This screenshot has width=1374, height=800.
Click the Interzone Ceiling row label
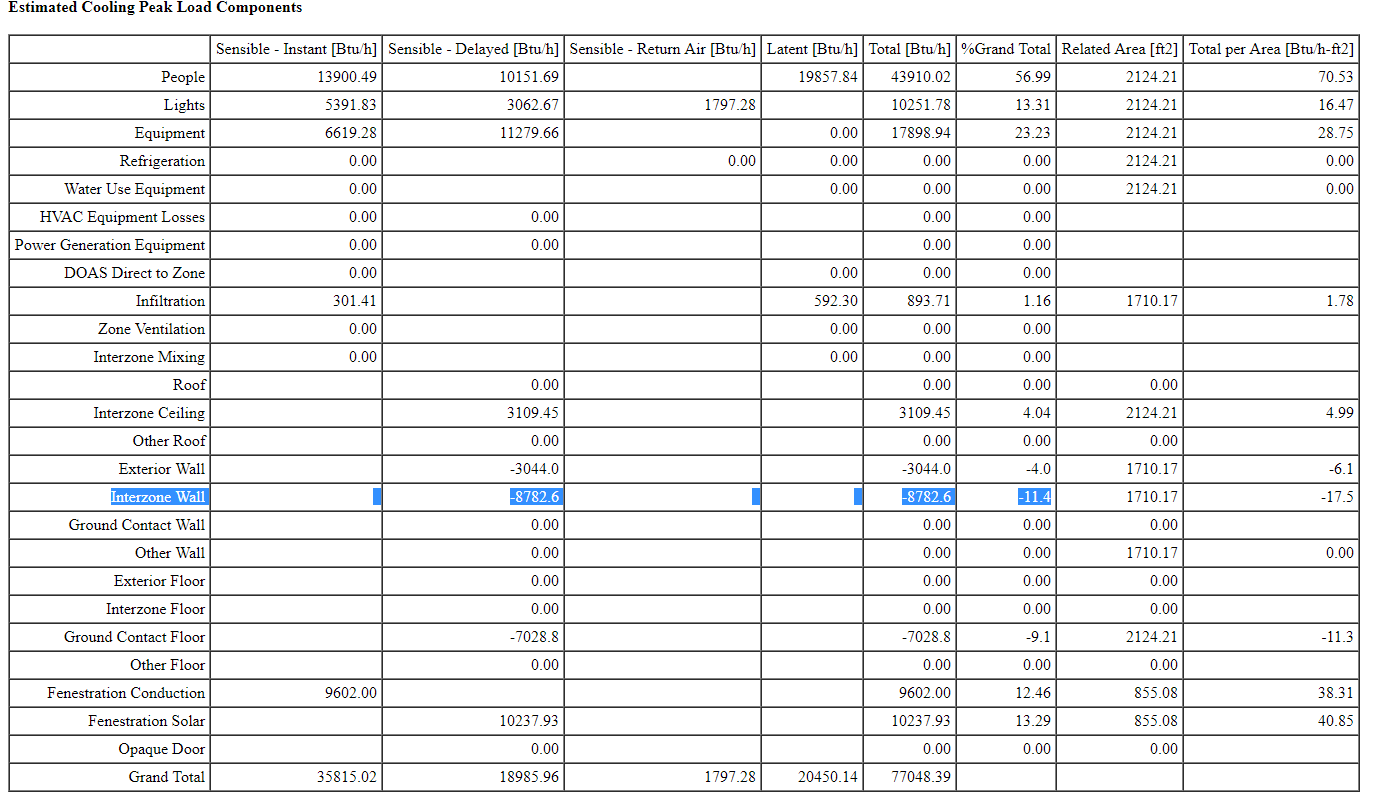tap(149, 413)
